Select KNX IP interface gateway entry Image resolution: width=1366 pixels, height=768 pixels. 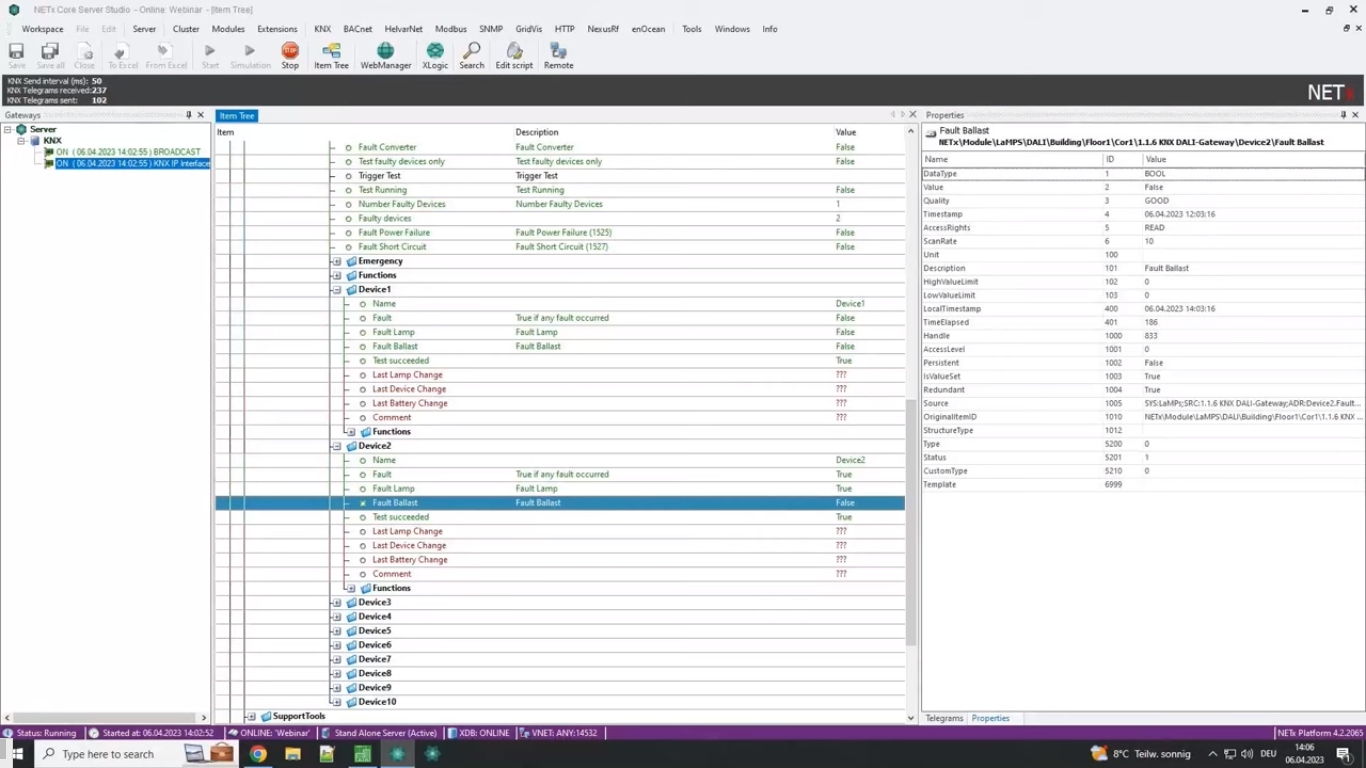click(132, 163)
